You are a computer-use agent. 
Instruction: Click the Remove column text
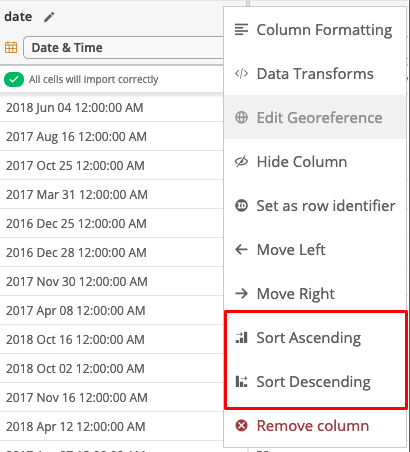coord(313,426)
